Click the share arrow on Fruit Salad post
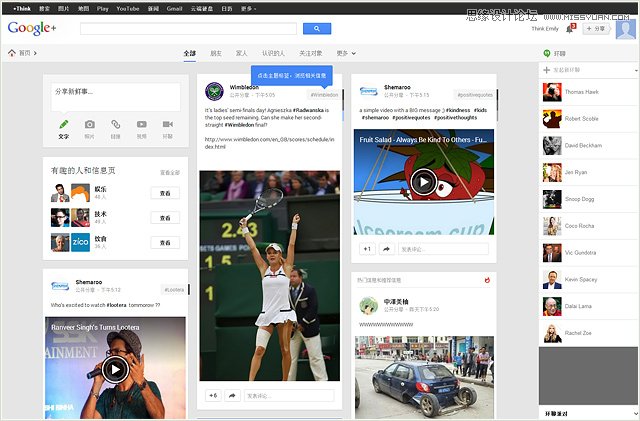640x421 pixels. (x=386, y=249)
